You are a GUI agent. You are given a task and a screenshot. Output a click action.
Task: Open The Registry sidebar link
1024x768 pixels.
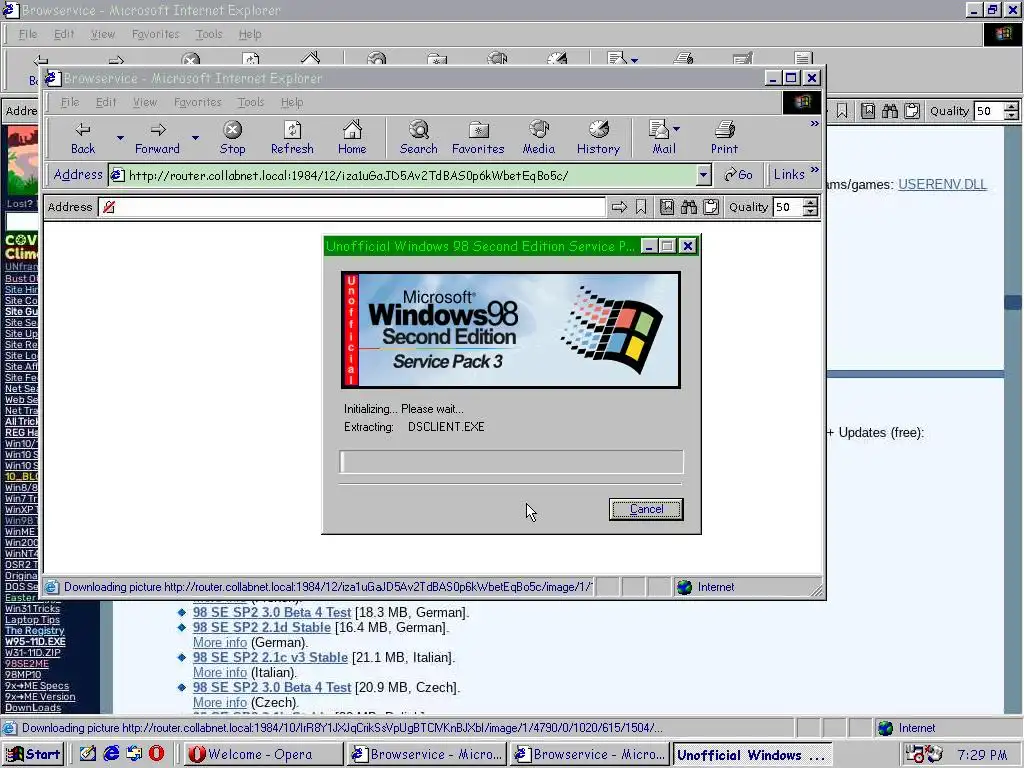pos(35,630)
